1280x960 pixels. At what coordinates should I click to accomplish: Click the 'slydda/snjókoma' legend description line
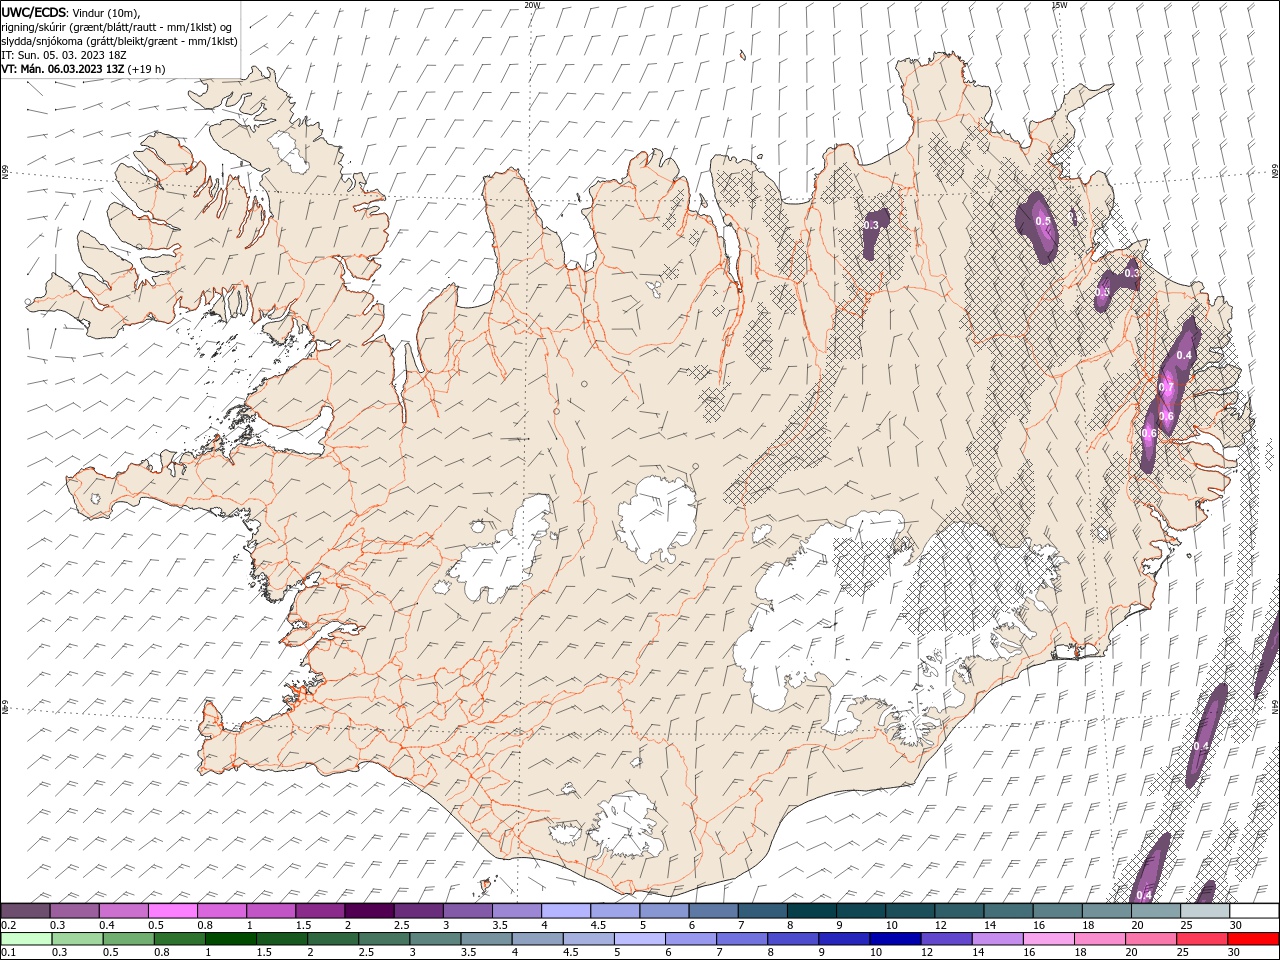point(119,41)
